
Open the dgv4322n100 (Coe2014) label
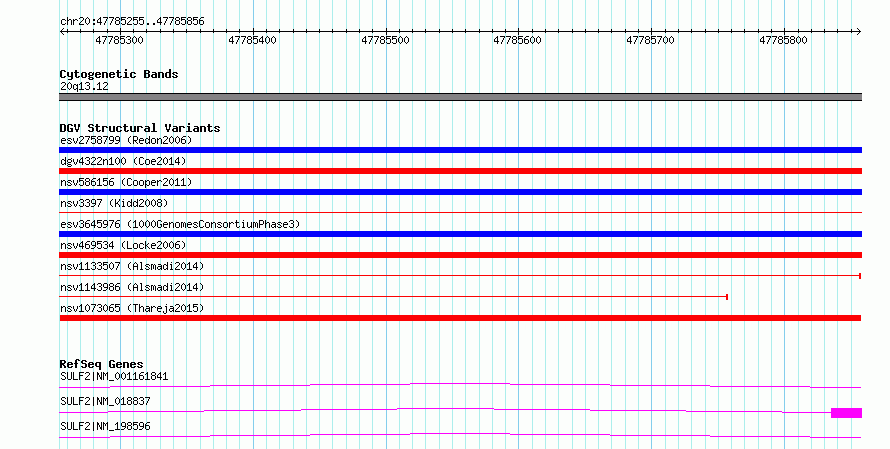click(123, 161)
